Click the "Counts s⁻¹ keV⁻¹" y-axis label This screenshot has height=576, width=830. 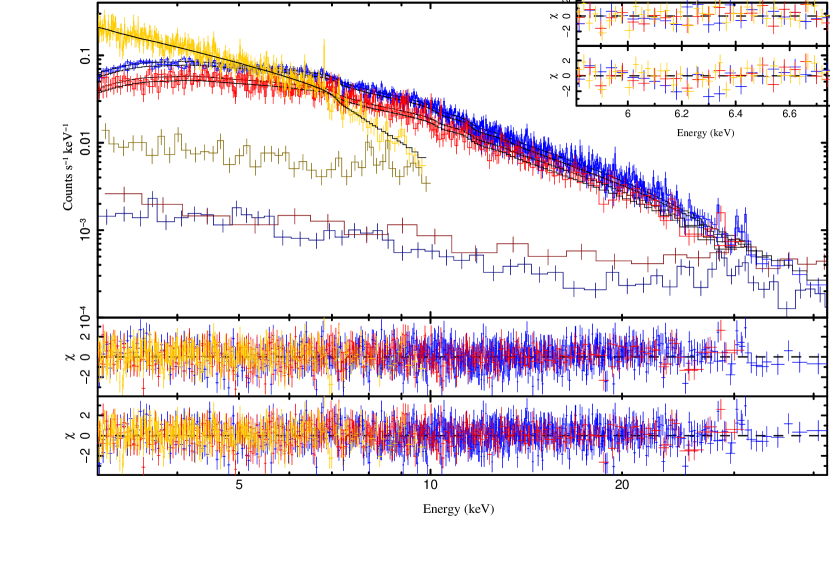(68, 167)
